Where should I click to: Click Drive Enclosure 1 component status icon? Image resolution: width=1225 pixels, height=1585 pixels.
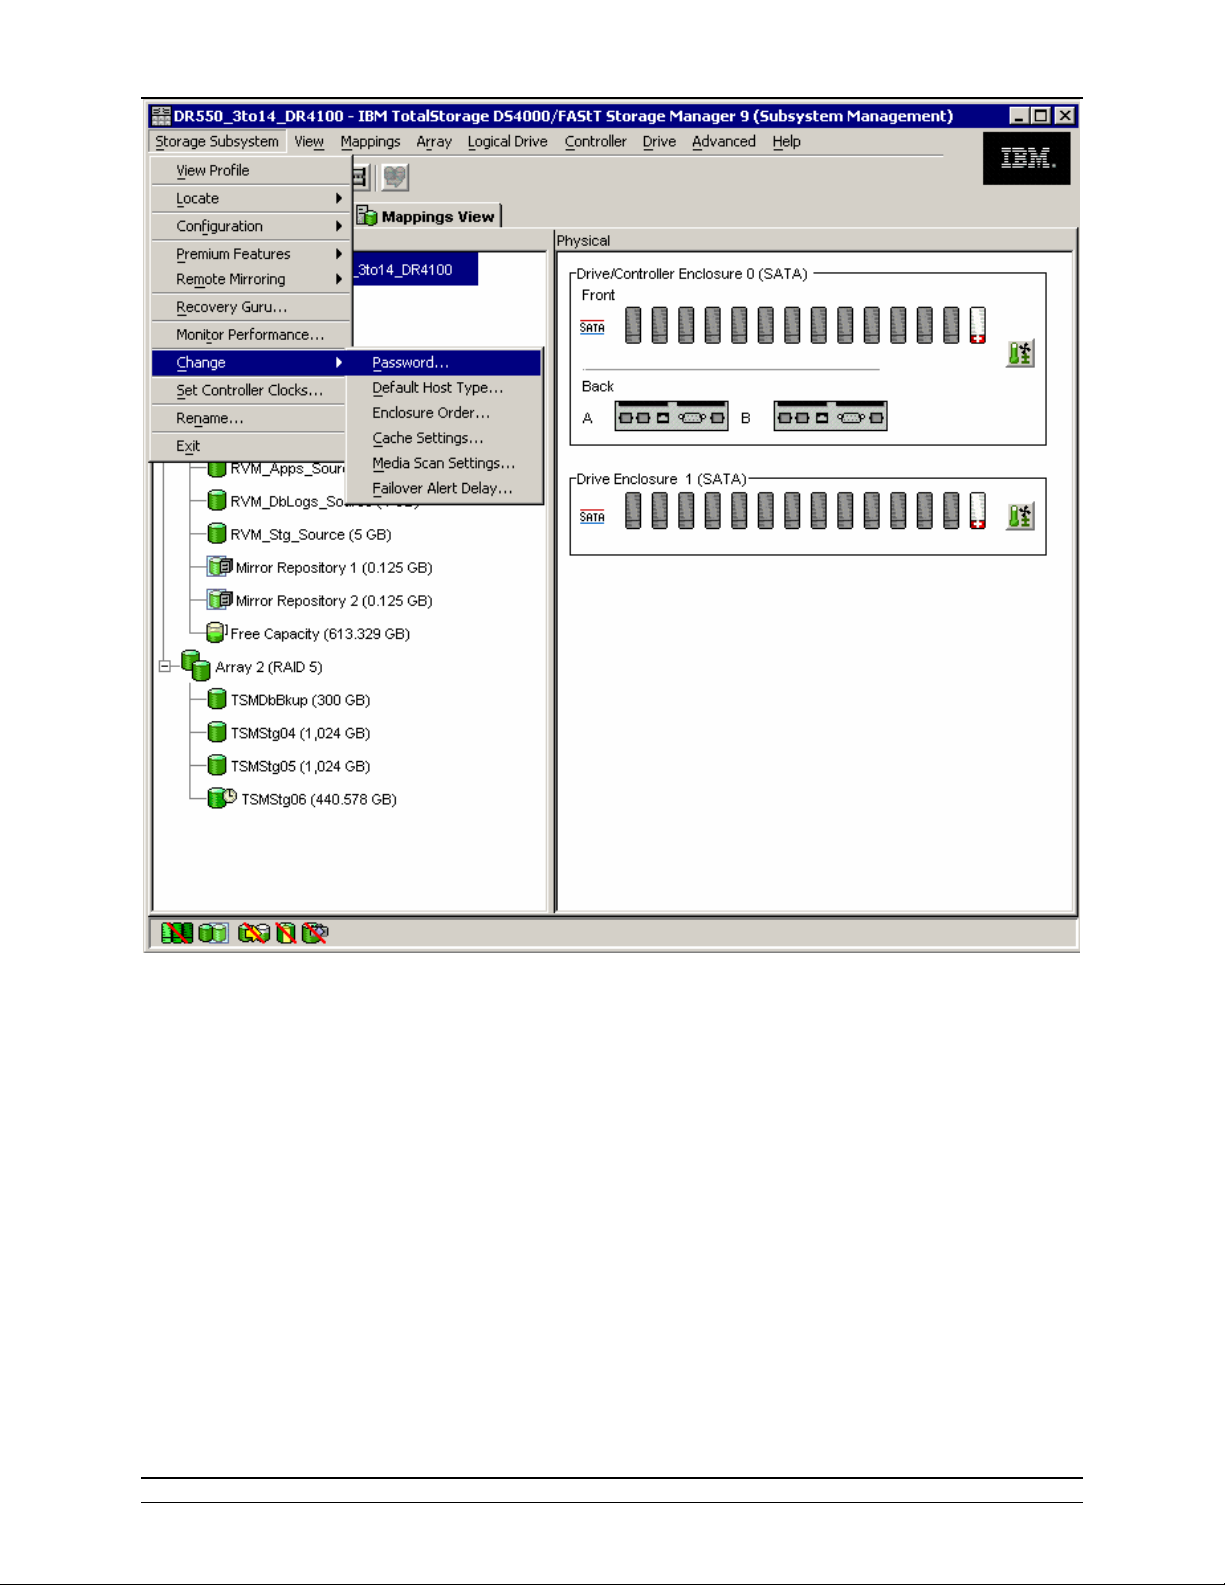click(1020, 516)
